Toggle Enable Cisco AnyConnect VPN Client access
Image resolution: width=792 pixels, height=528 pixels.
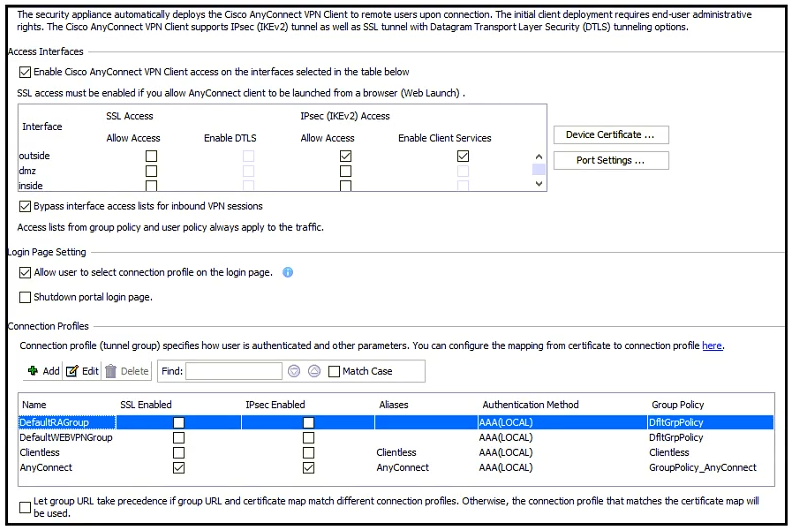pyautogui.click(x=25, y=72)
